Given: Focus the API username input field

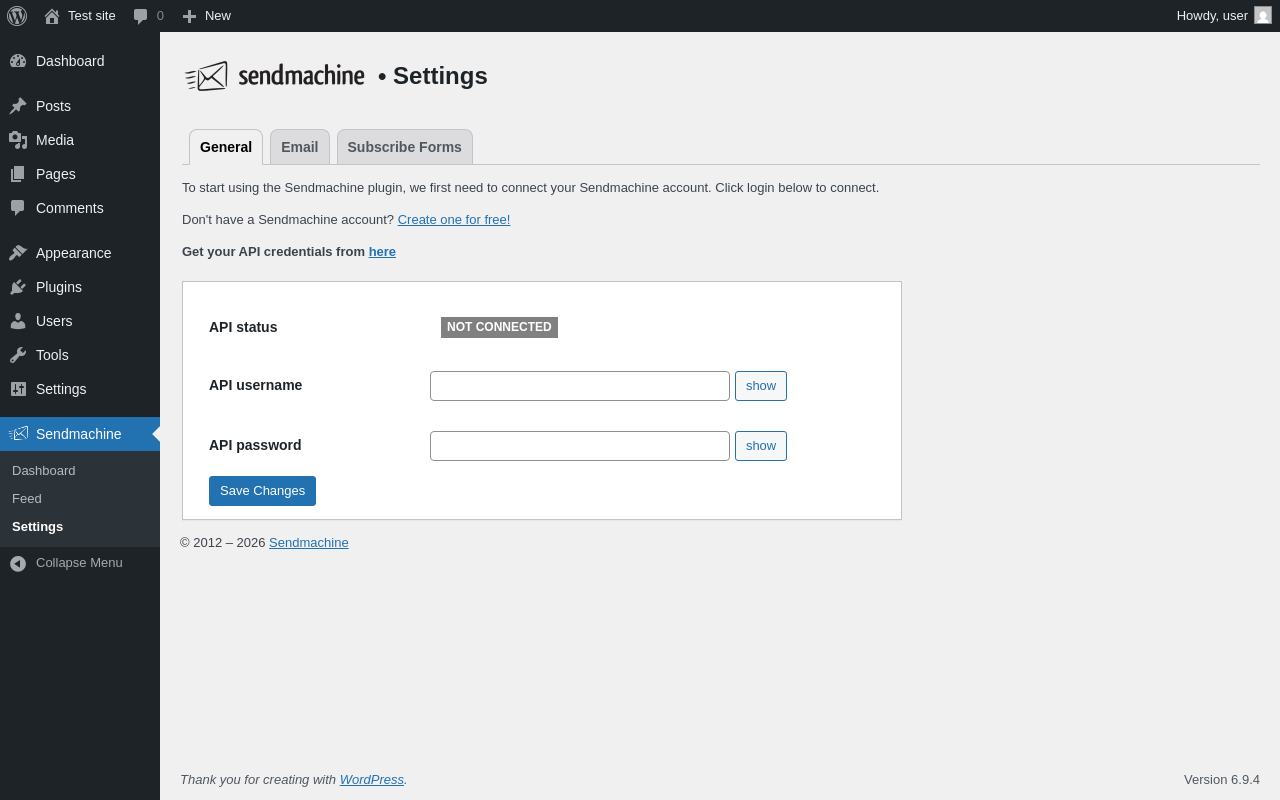Looking at the screenshot, I should point(580,386).
